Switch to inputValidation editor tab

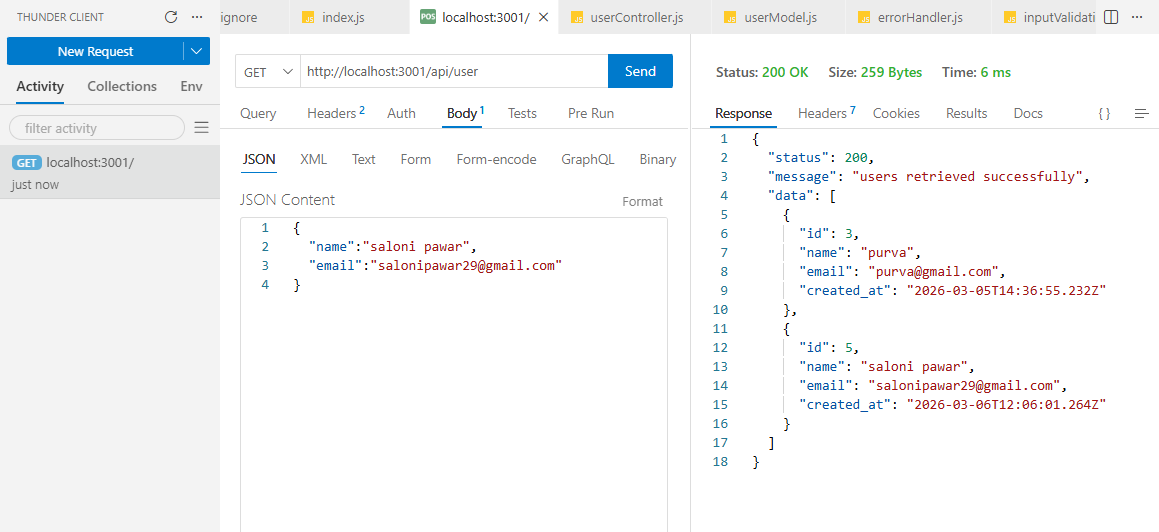click(1046, 17)
